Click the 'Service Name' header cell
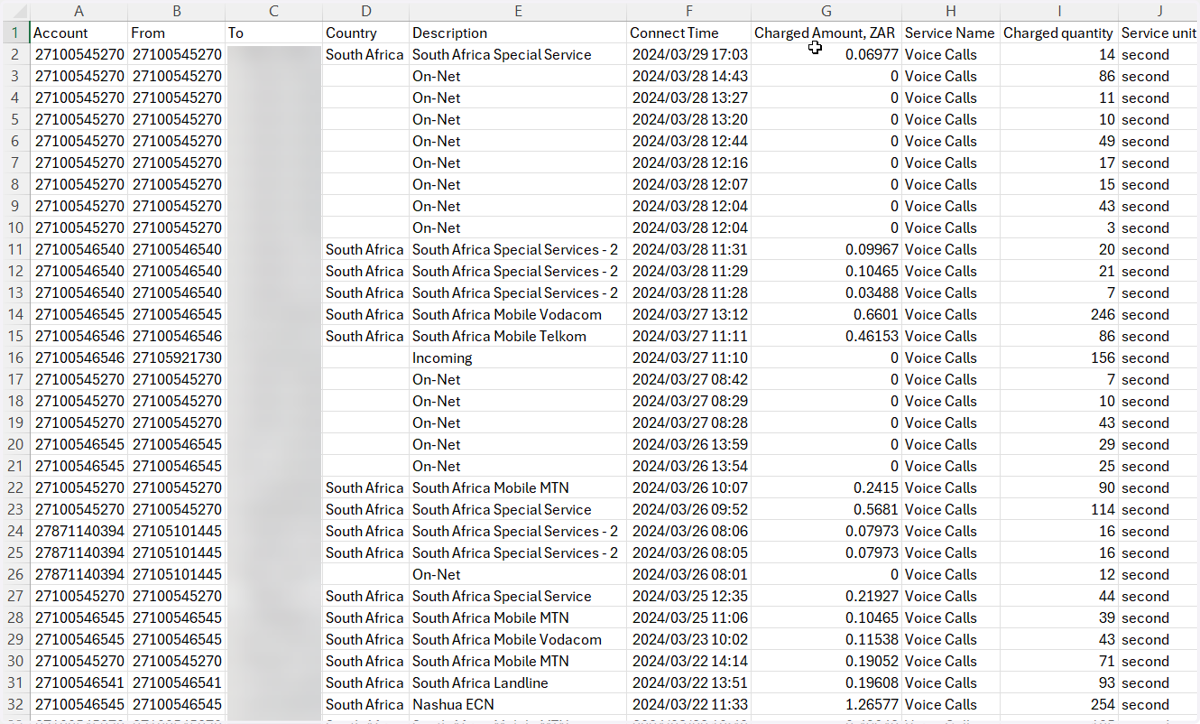The height and width of the screenshot is (724, 1200). [x=950, y=32]
